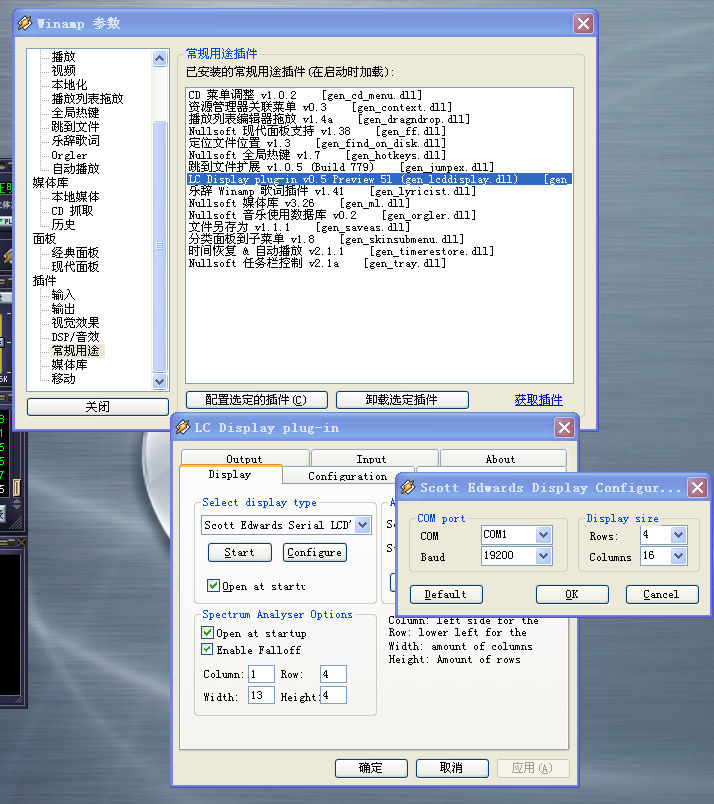Open the Rows dropdown
This screenshot has width=714, height=804.
678,535
